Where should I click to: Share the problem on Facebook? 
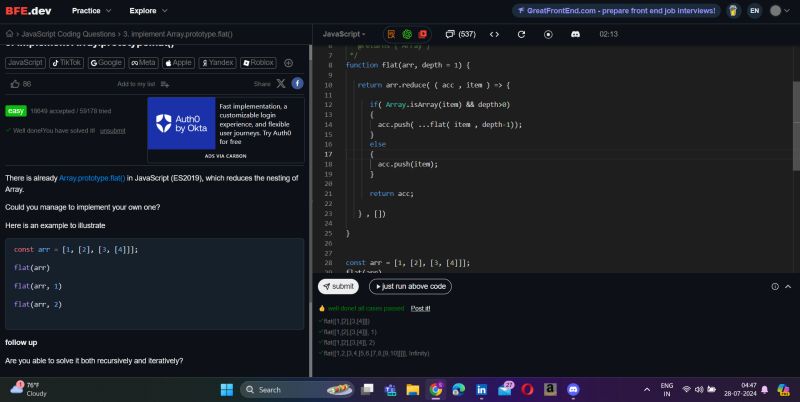[297, 84]
